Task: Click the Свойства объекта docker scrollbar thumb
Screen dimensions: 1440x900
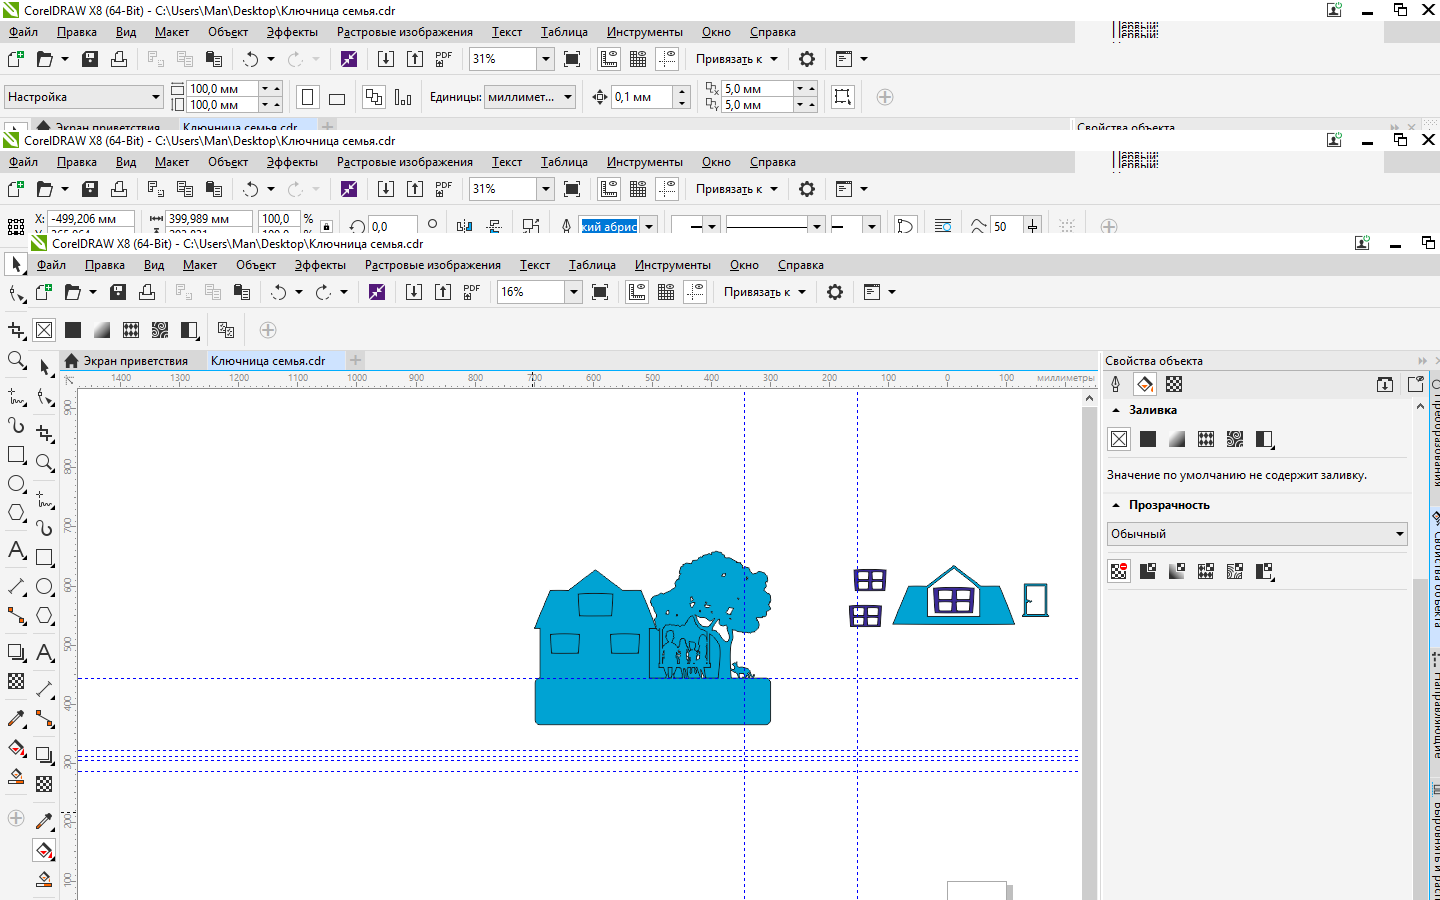Action: point(1420,737)
